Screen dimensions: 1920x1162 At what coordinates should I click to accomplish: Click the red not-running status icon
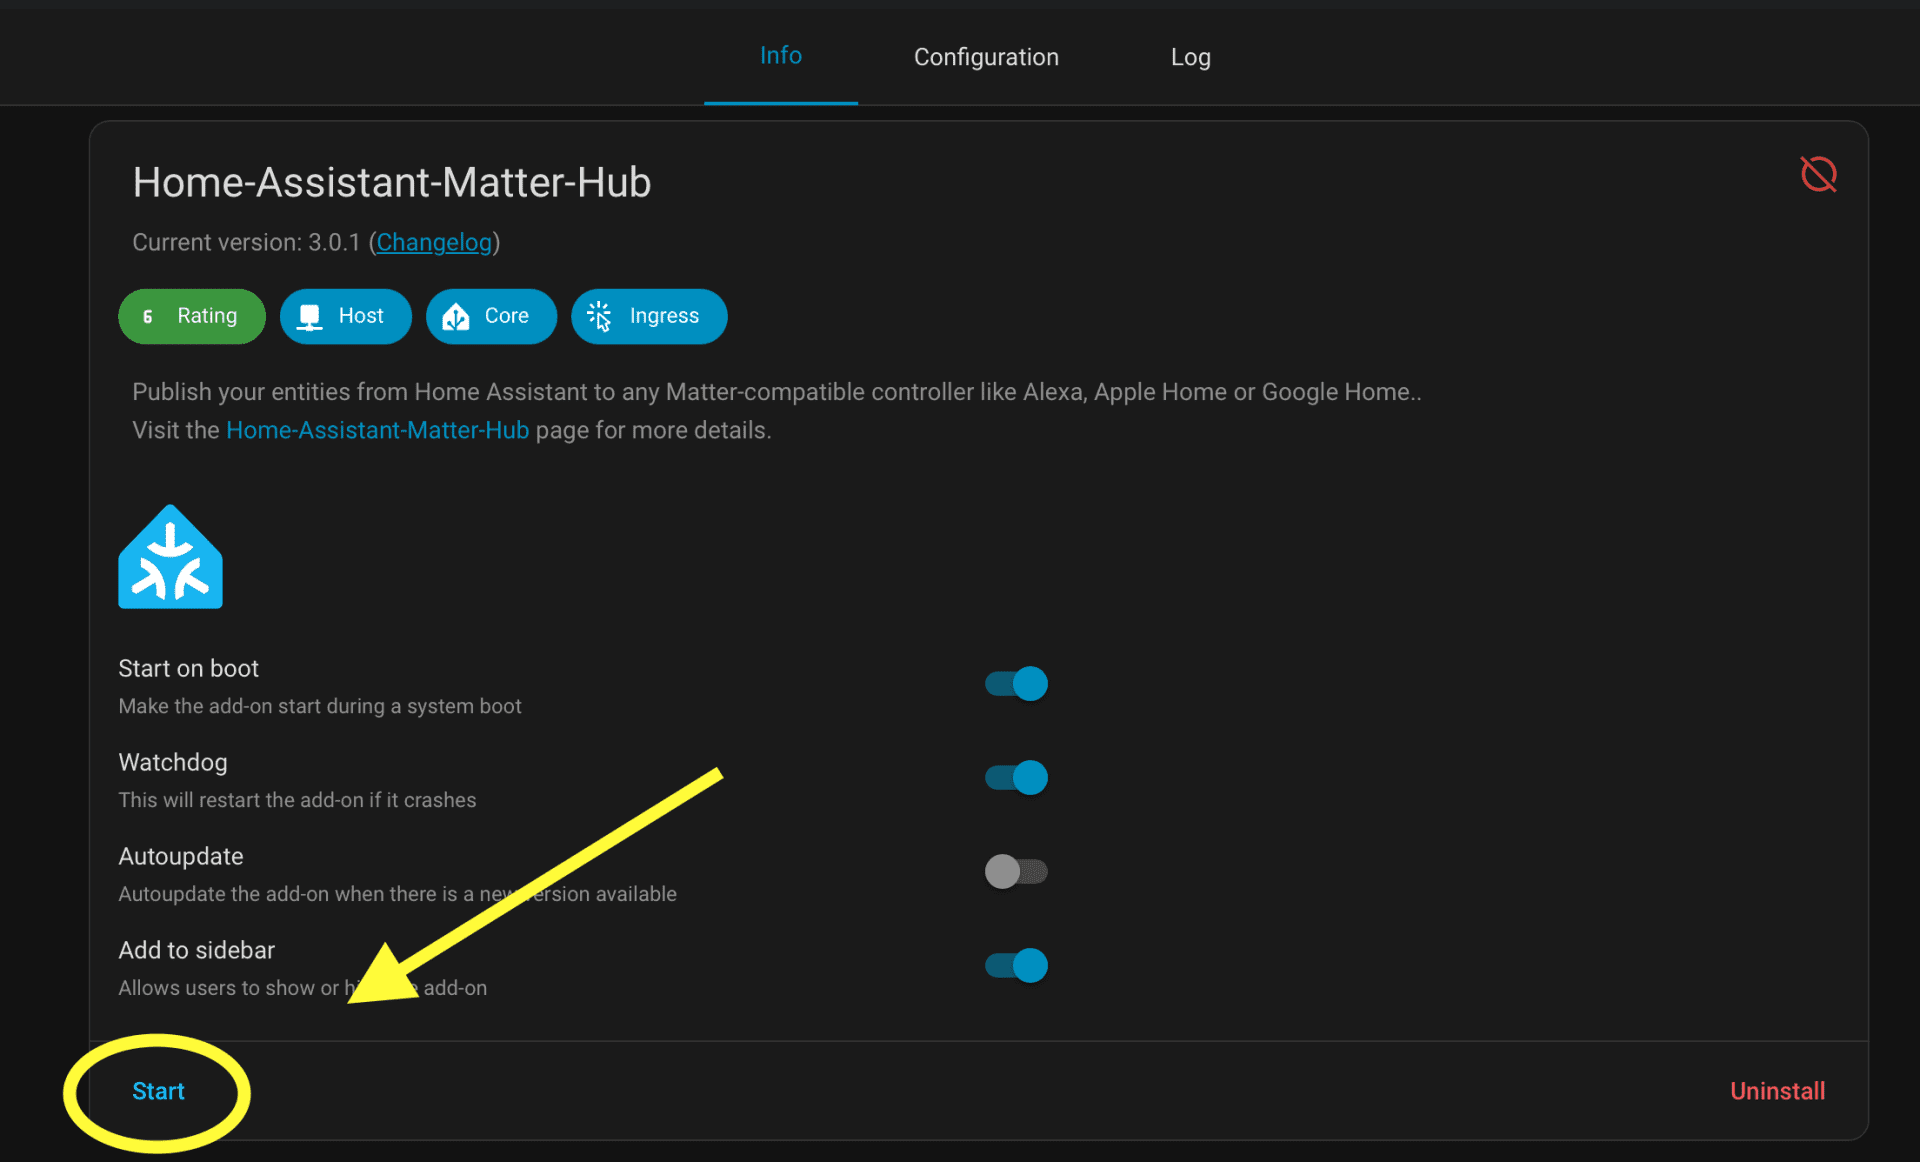1817,174
